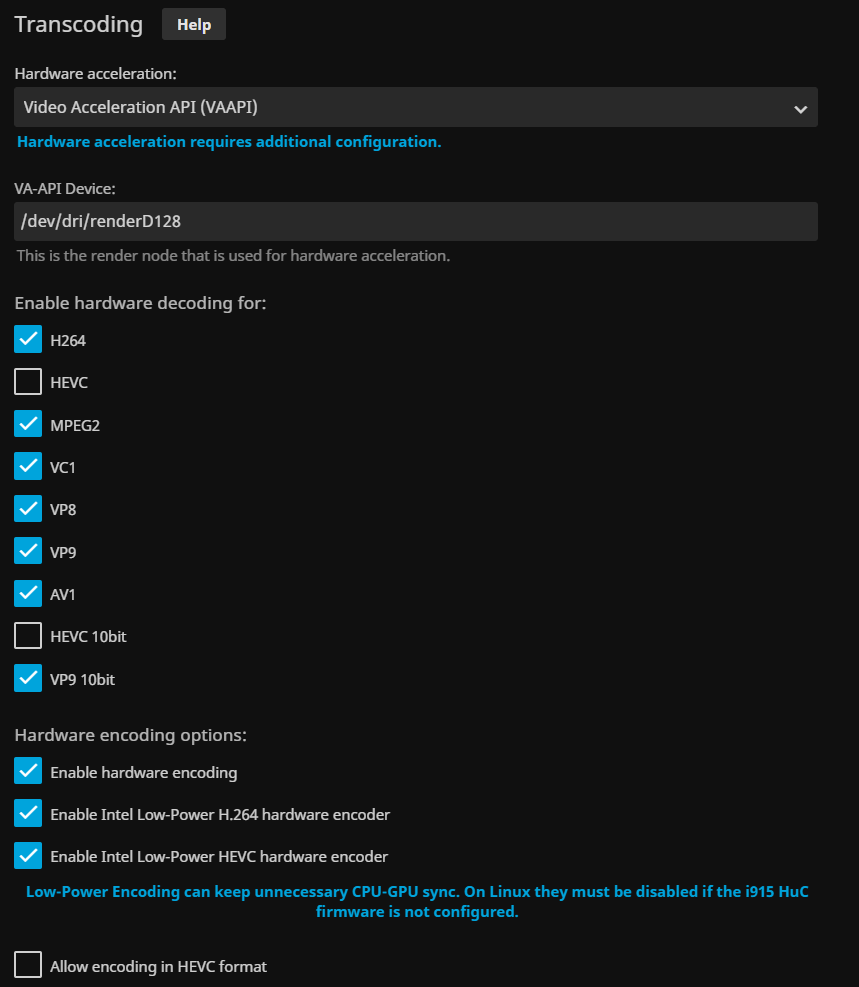Disable VP9 hardware decoding
This screenshot has height=987, width=859.
(28, 551)
